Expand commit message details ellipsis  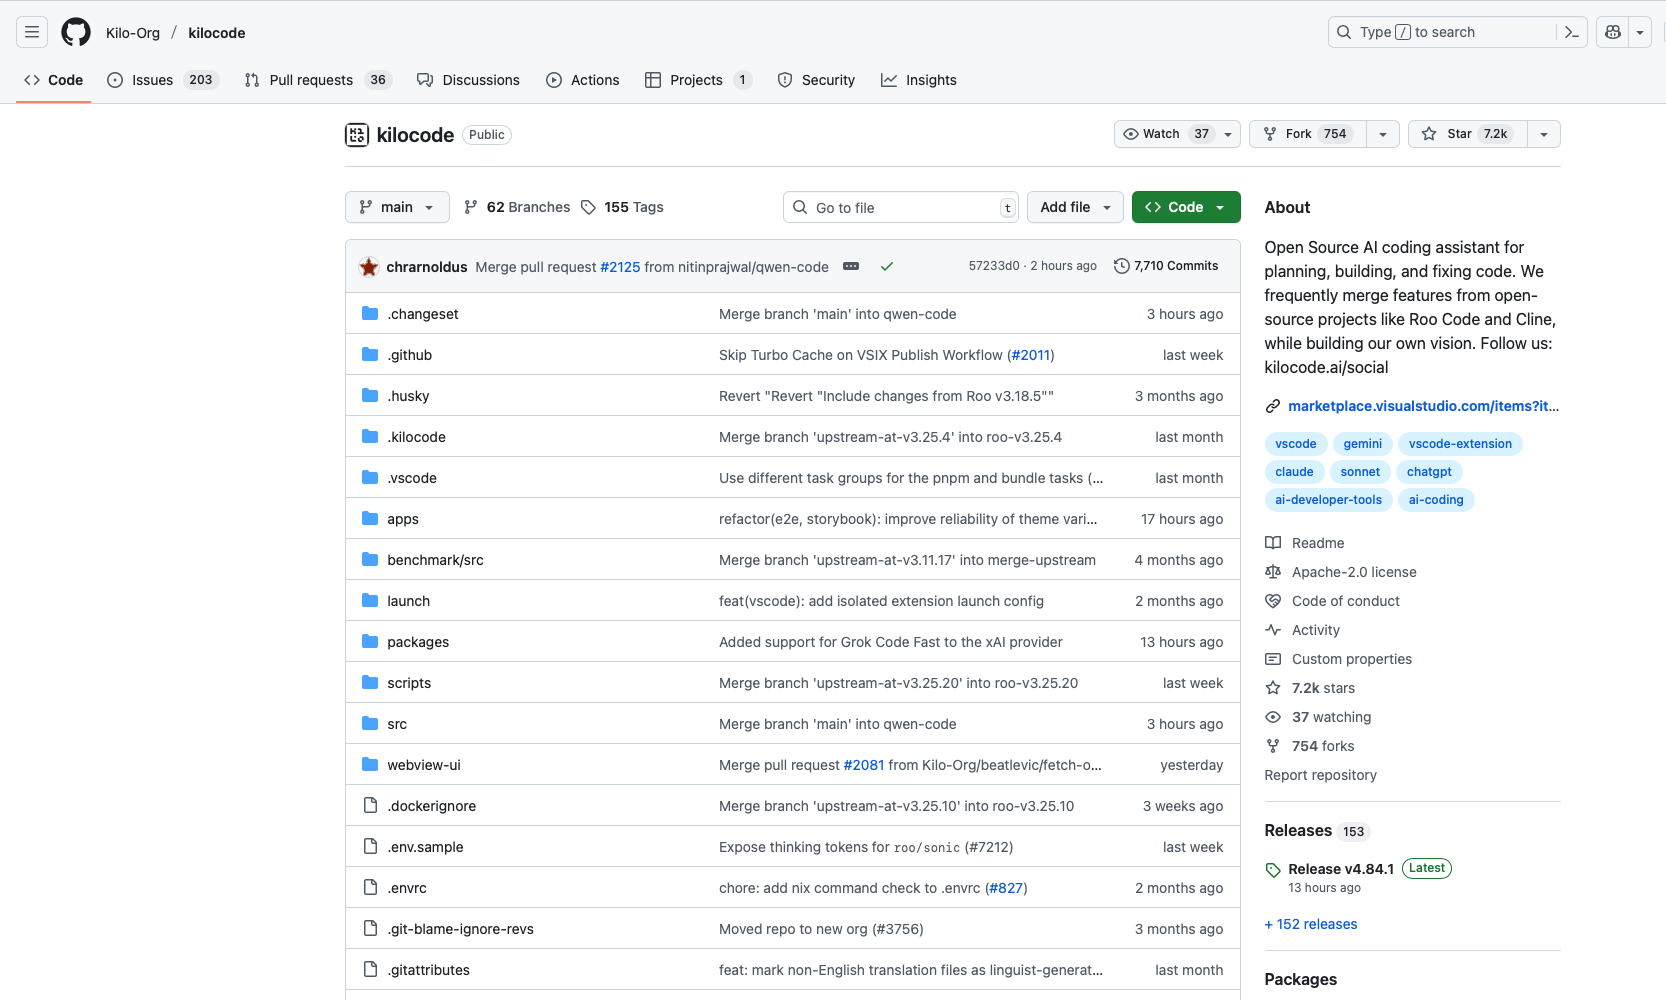pos(851,266)
